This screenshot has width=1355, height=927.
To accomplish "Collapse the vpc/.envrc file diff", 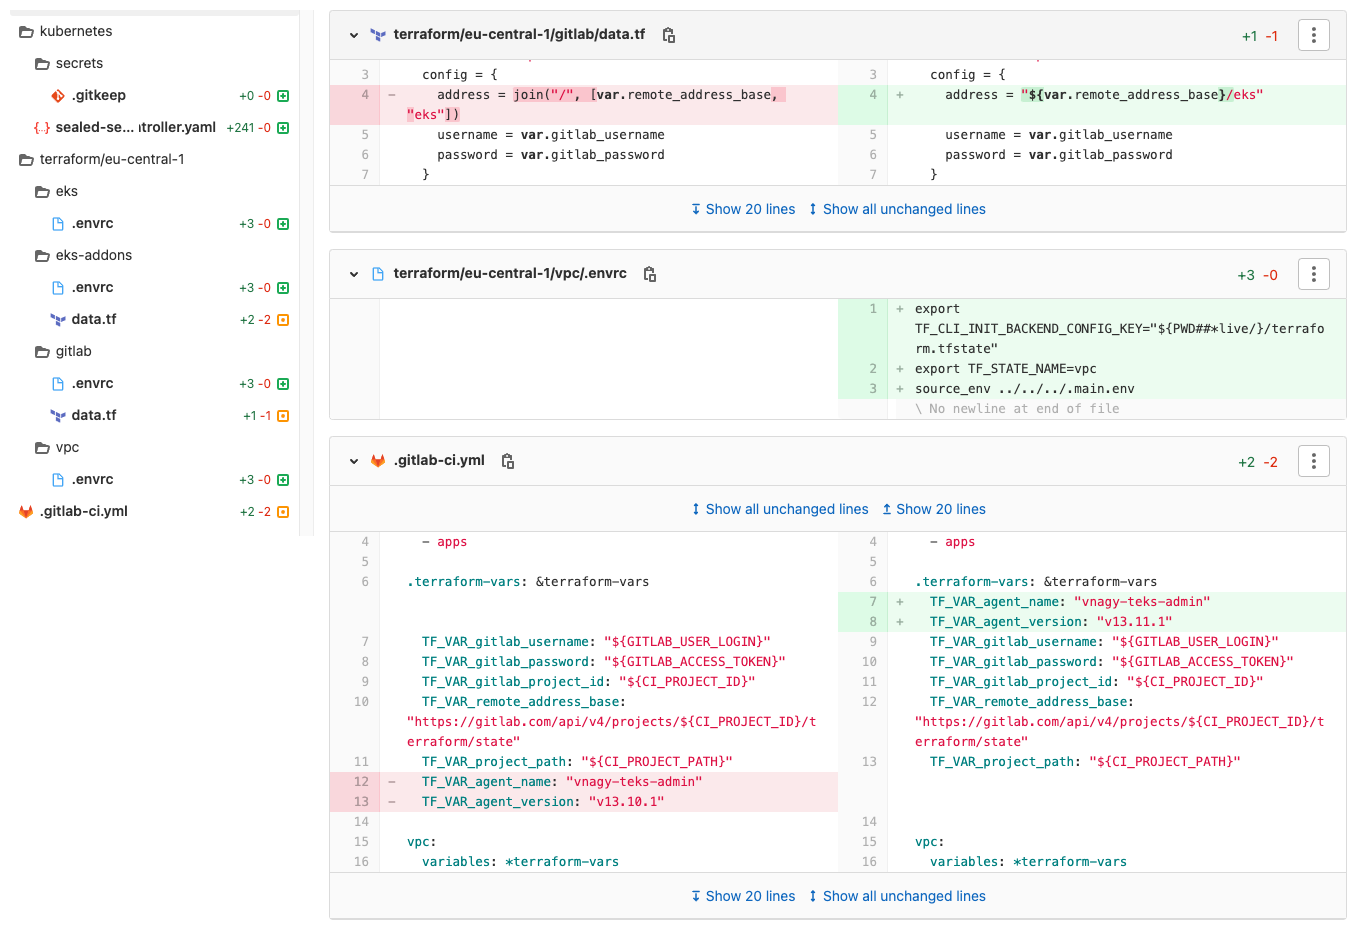I will tap(353, 273).
